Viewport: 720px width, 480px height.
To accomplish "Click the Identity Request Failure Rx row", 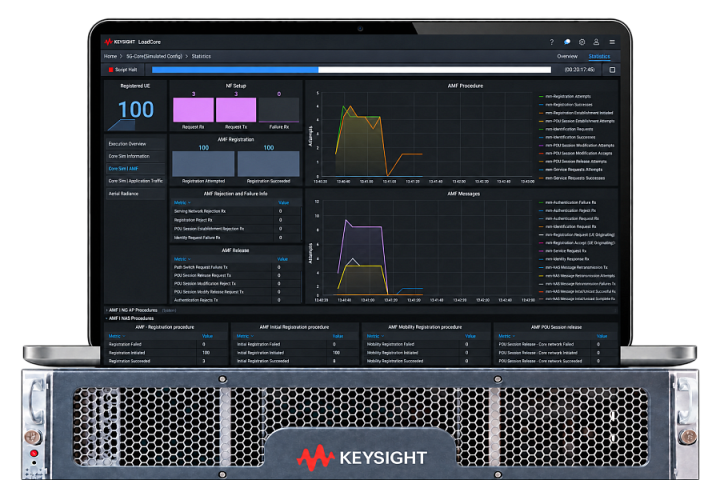I will click(x=236, y=237).
